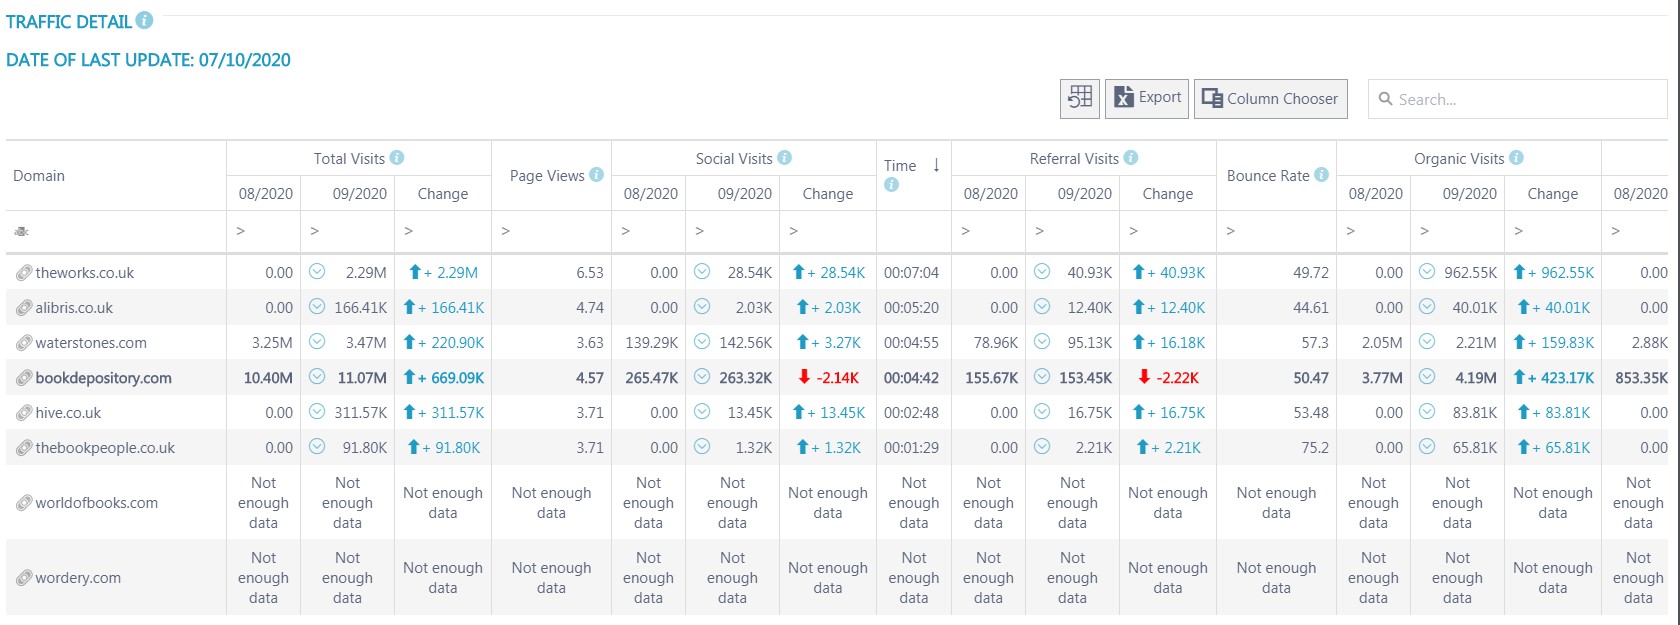Sort by the Page Views column header
The height and width of the screenshot is (625, 1680).
pyautogui.click(x=547, y=175)
